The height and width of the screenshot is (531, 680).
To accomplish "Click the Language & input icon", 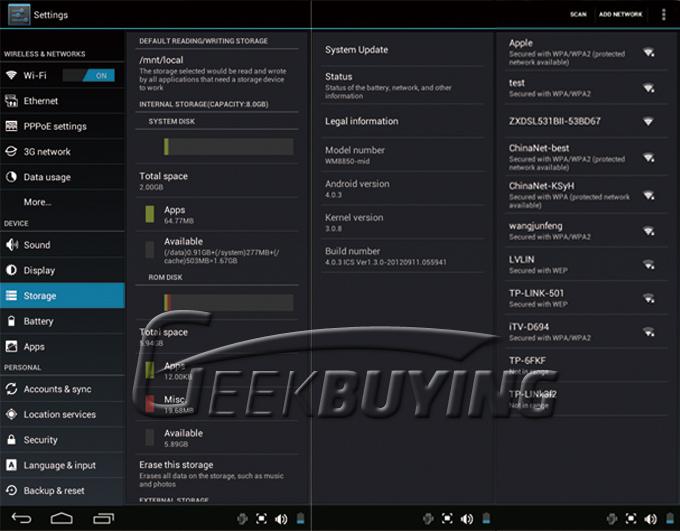I will (x=11, y=465).
